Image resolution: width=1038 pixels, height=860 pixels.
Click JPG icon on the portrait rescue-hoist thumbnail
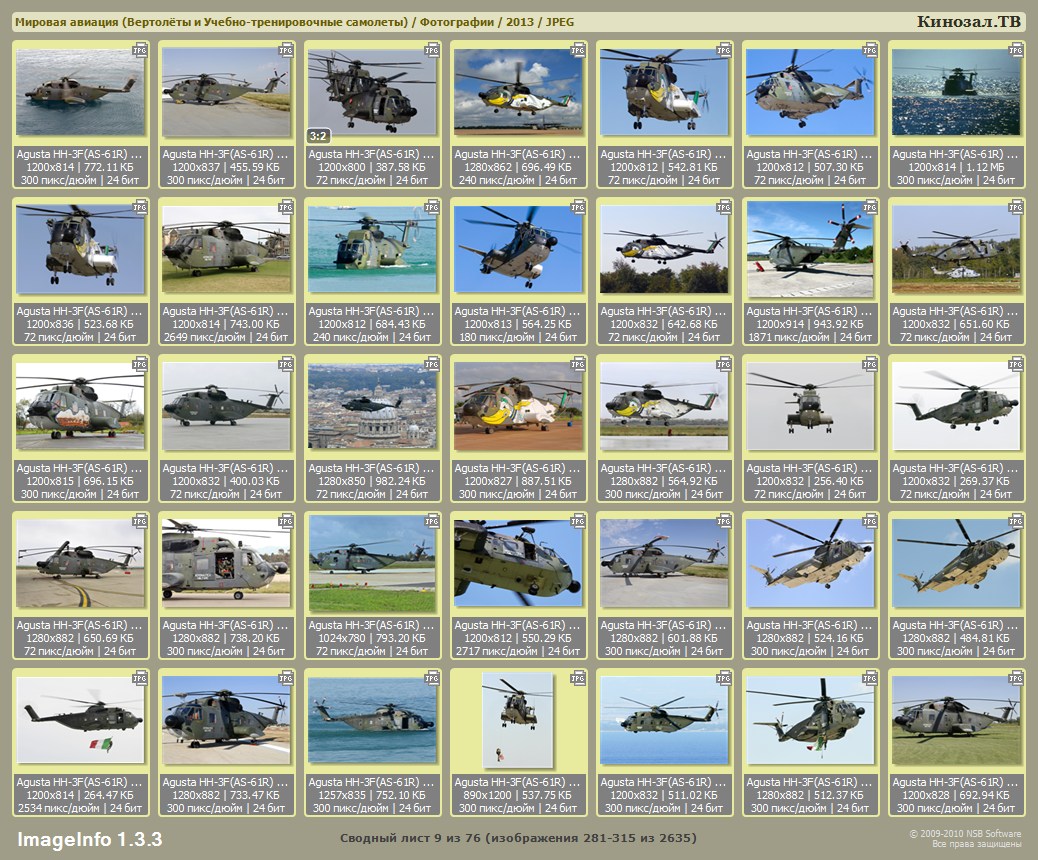578,678
